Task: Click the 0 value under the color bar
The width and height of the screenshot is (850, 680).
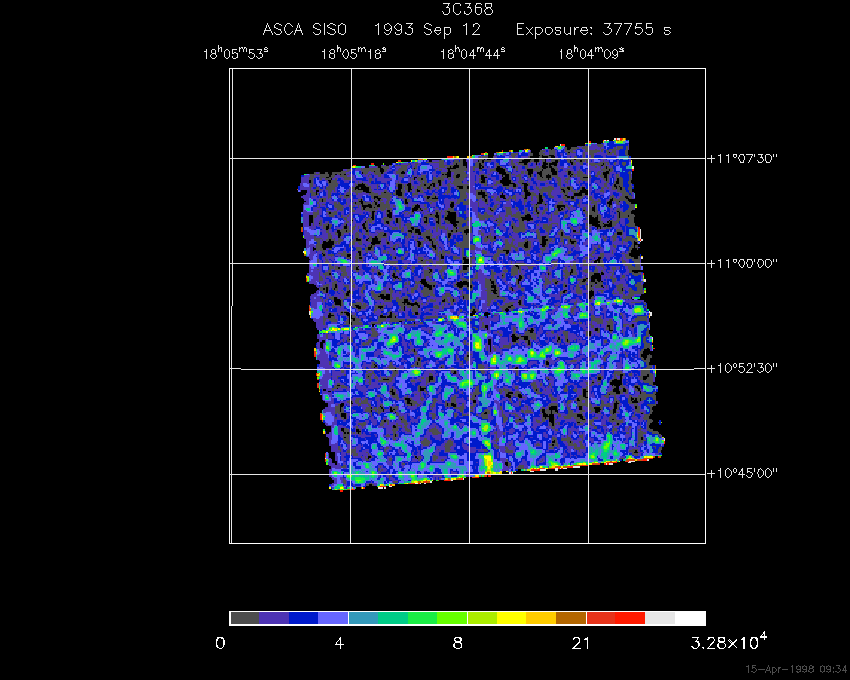Action: pos(220,643)
